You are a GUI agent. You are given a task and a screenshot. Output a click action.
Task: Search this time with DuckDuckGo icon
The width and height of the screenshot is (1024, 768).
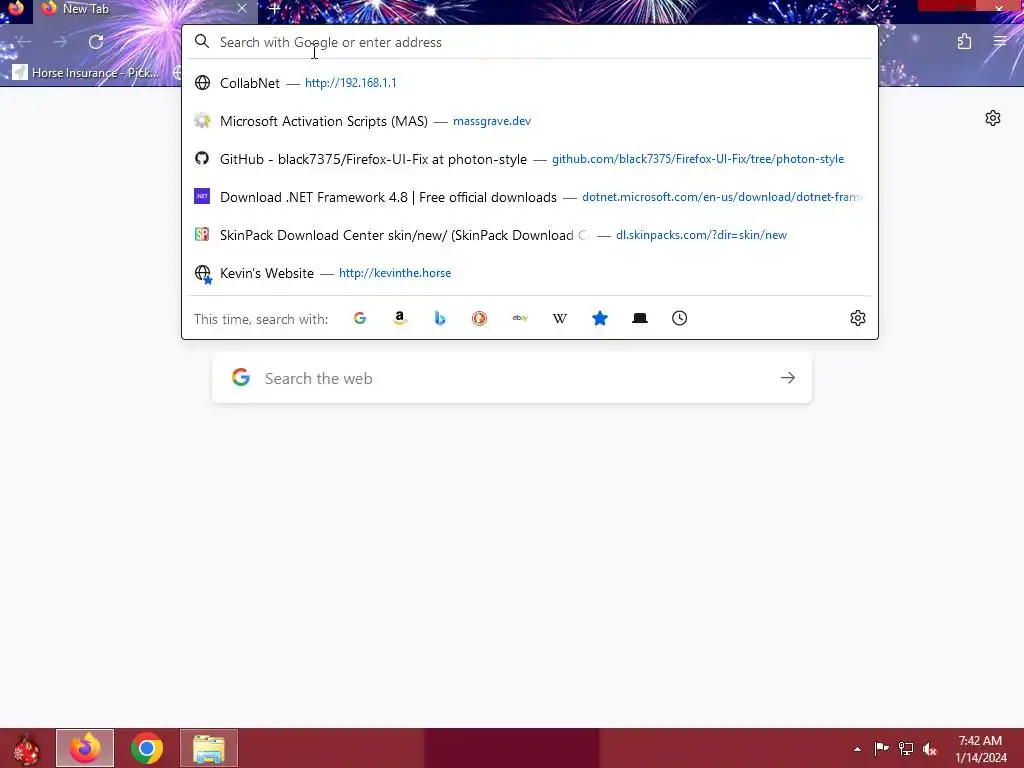(479, 318)
